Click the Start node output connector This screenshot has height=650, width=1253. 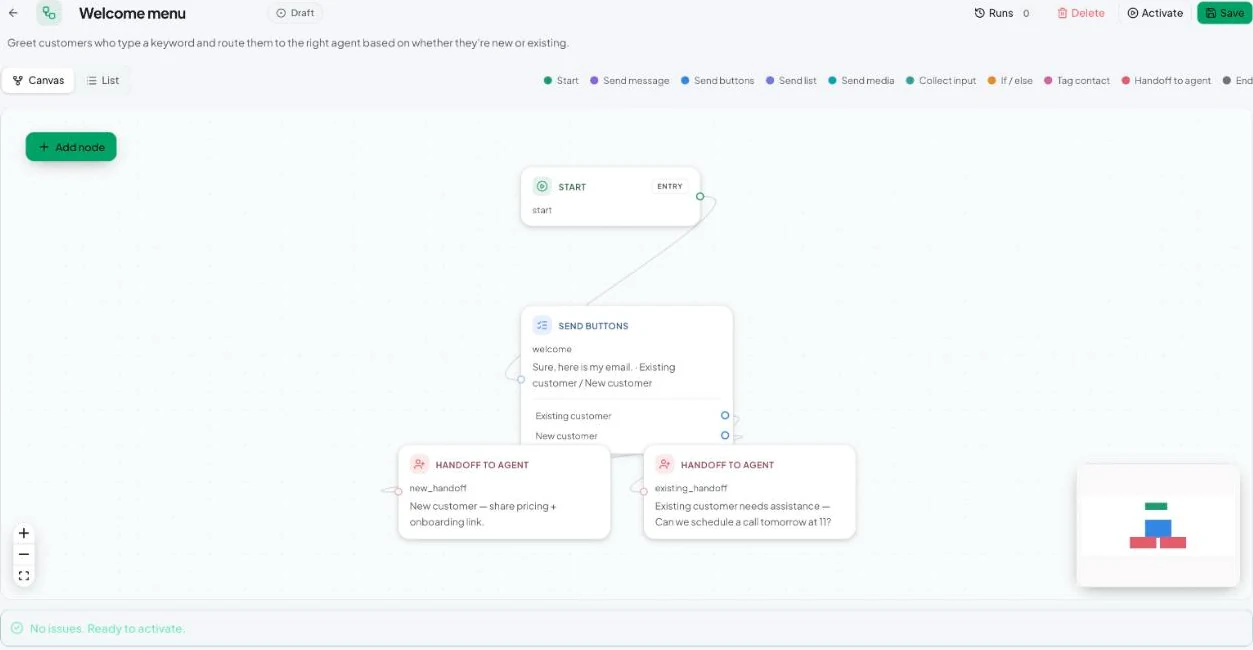point(700,196)
